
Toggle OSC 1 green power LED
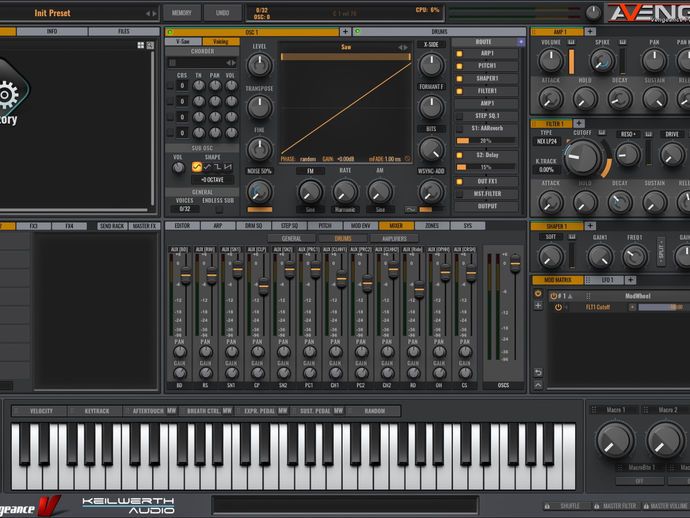(170, 32)
